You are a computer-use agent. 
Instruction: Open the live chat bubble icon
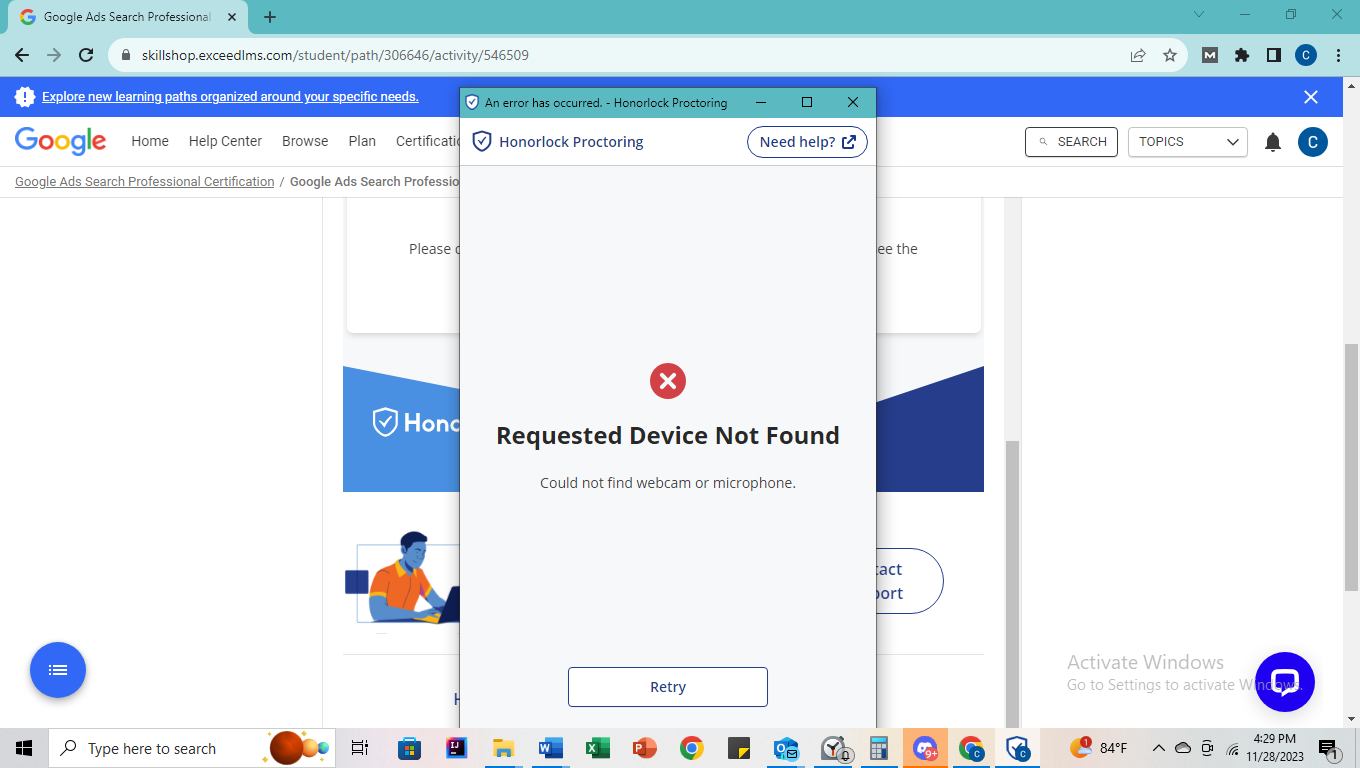tap(1284, 682)
